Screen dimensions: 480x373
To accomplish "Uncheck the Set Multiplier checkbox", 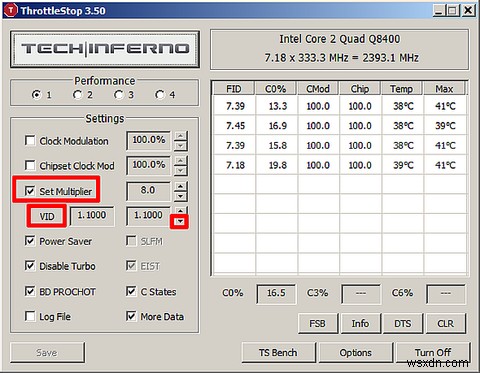I will point(30,191).
